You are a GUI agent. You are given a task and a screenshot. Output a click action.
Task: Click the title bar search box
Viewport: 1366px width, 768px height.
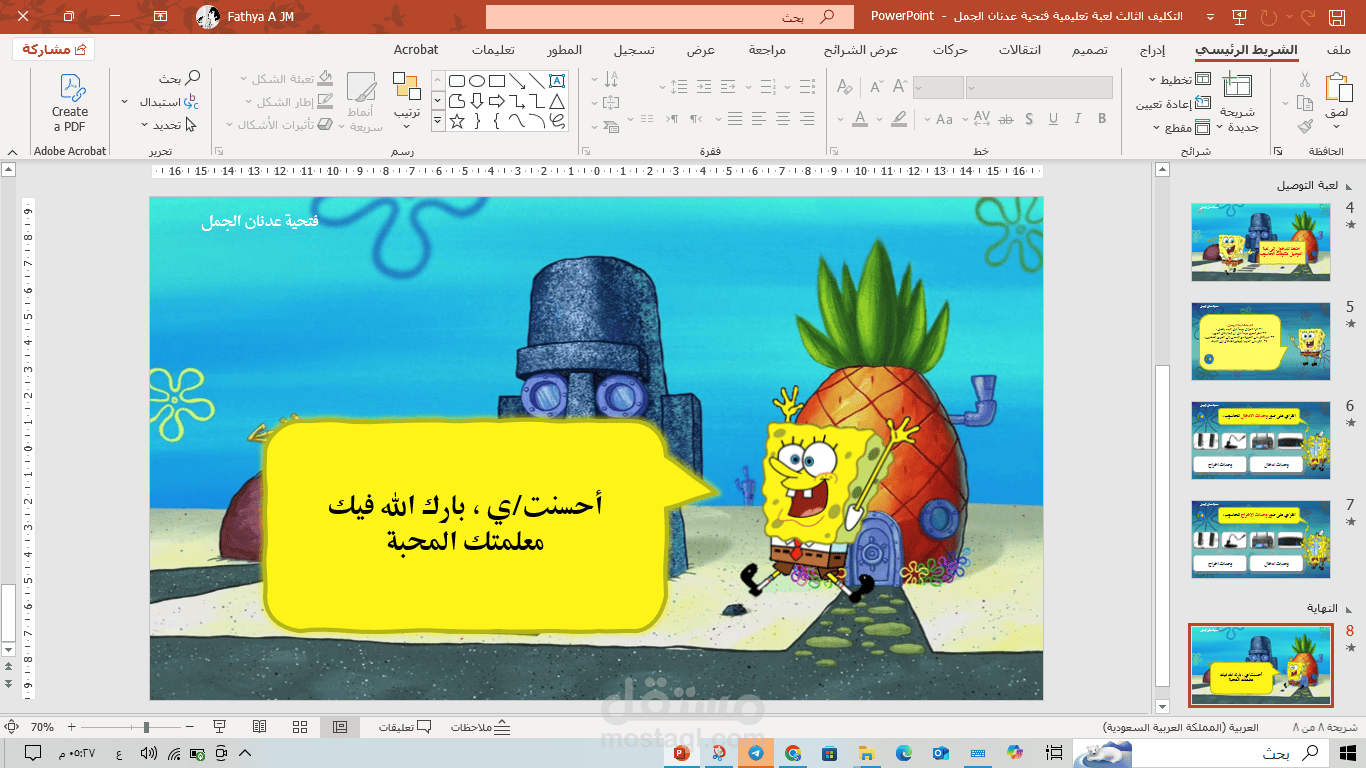[x=670, y=17]
